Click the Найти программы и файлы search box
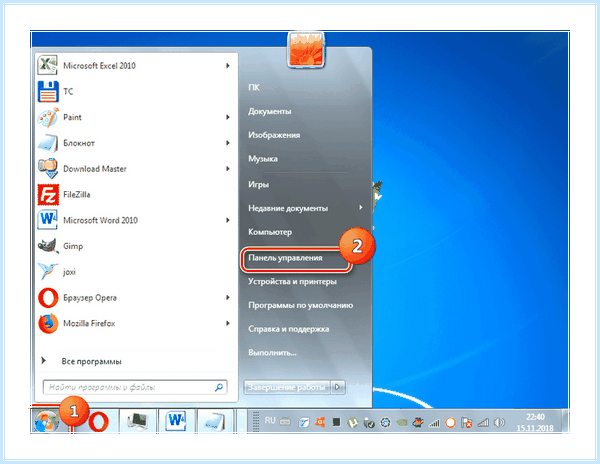 (135, 387)
